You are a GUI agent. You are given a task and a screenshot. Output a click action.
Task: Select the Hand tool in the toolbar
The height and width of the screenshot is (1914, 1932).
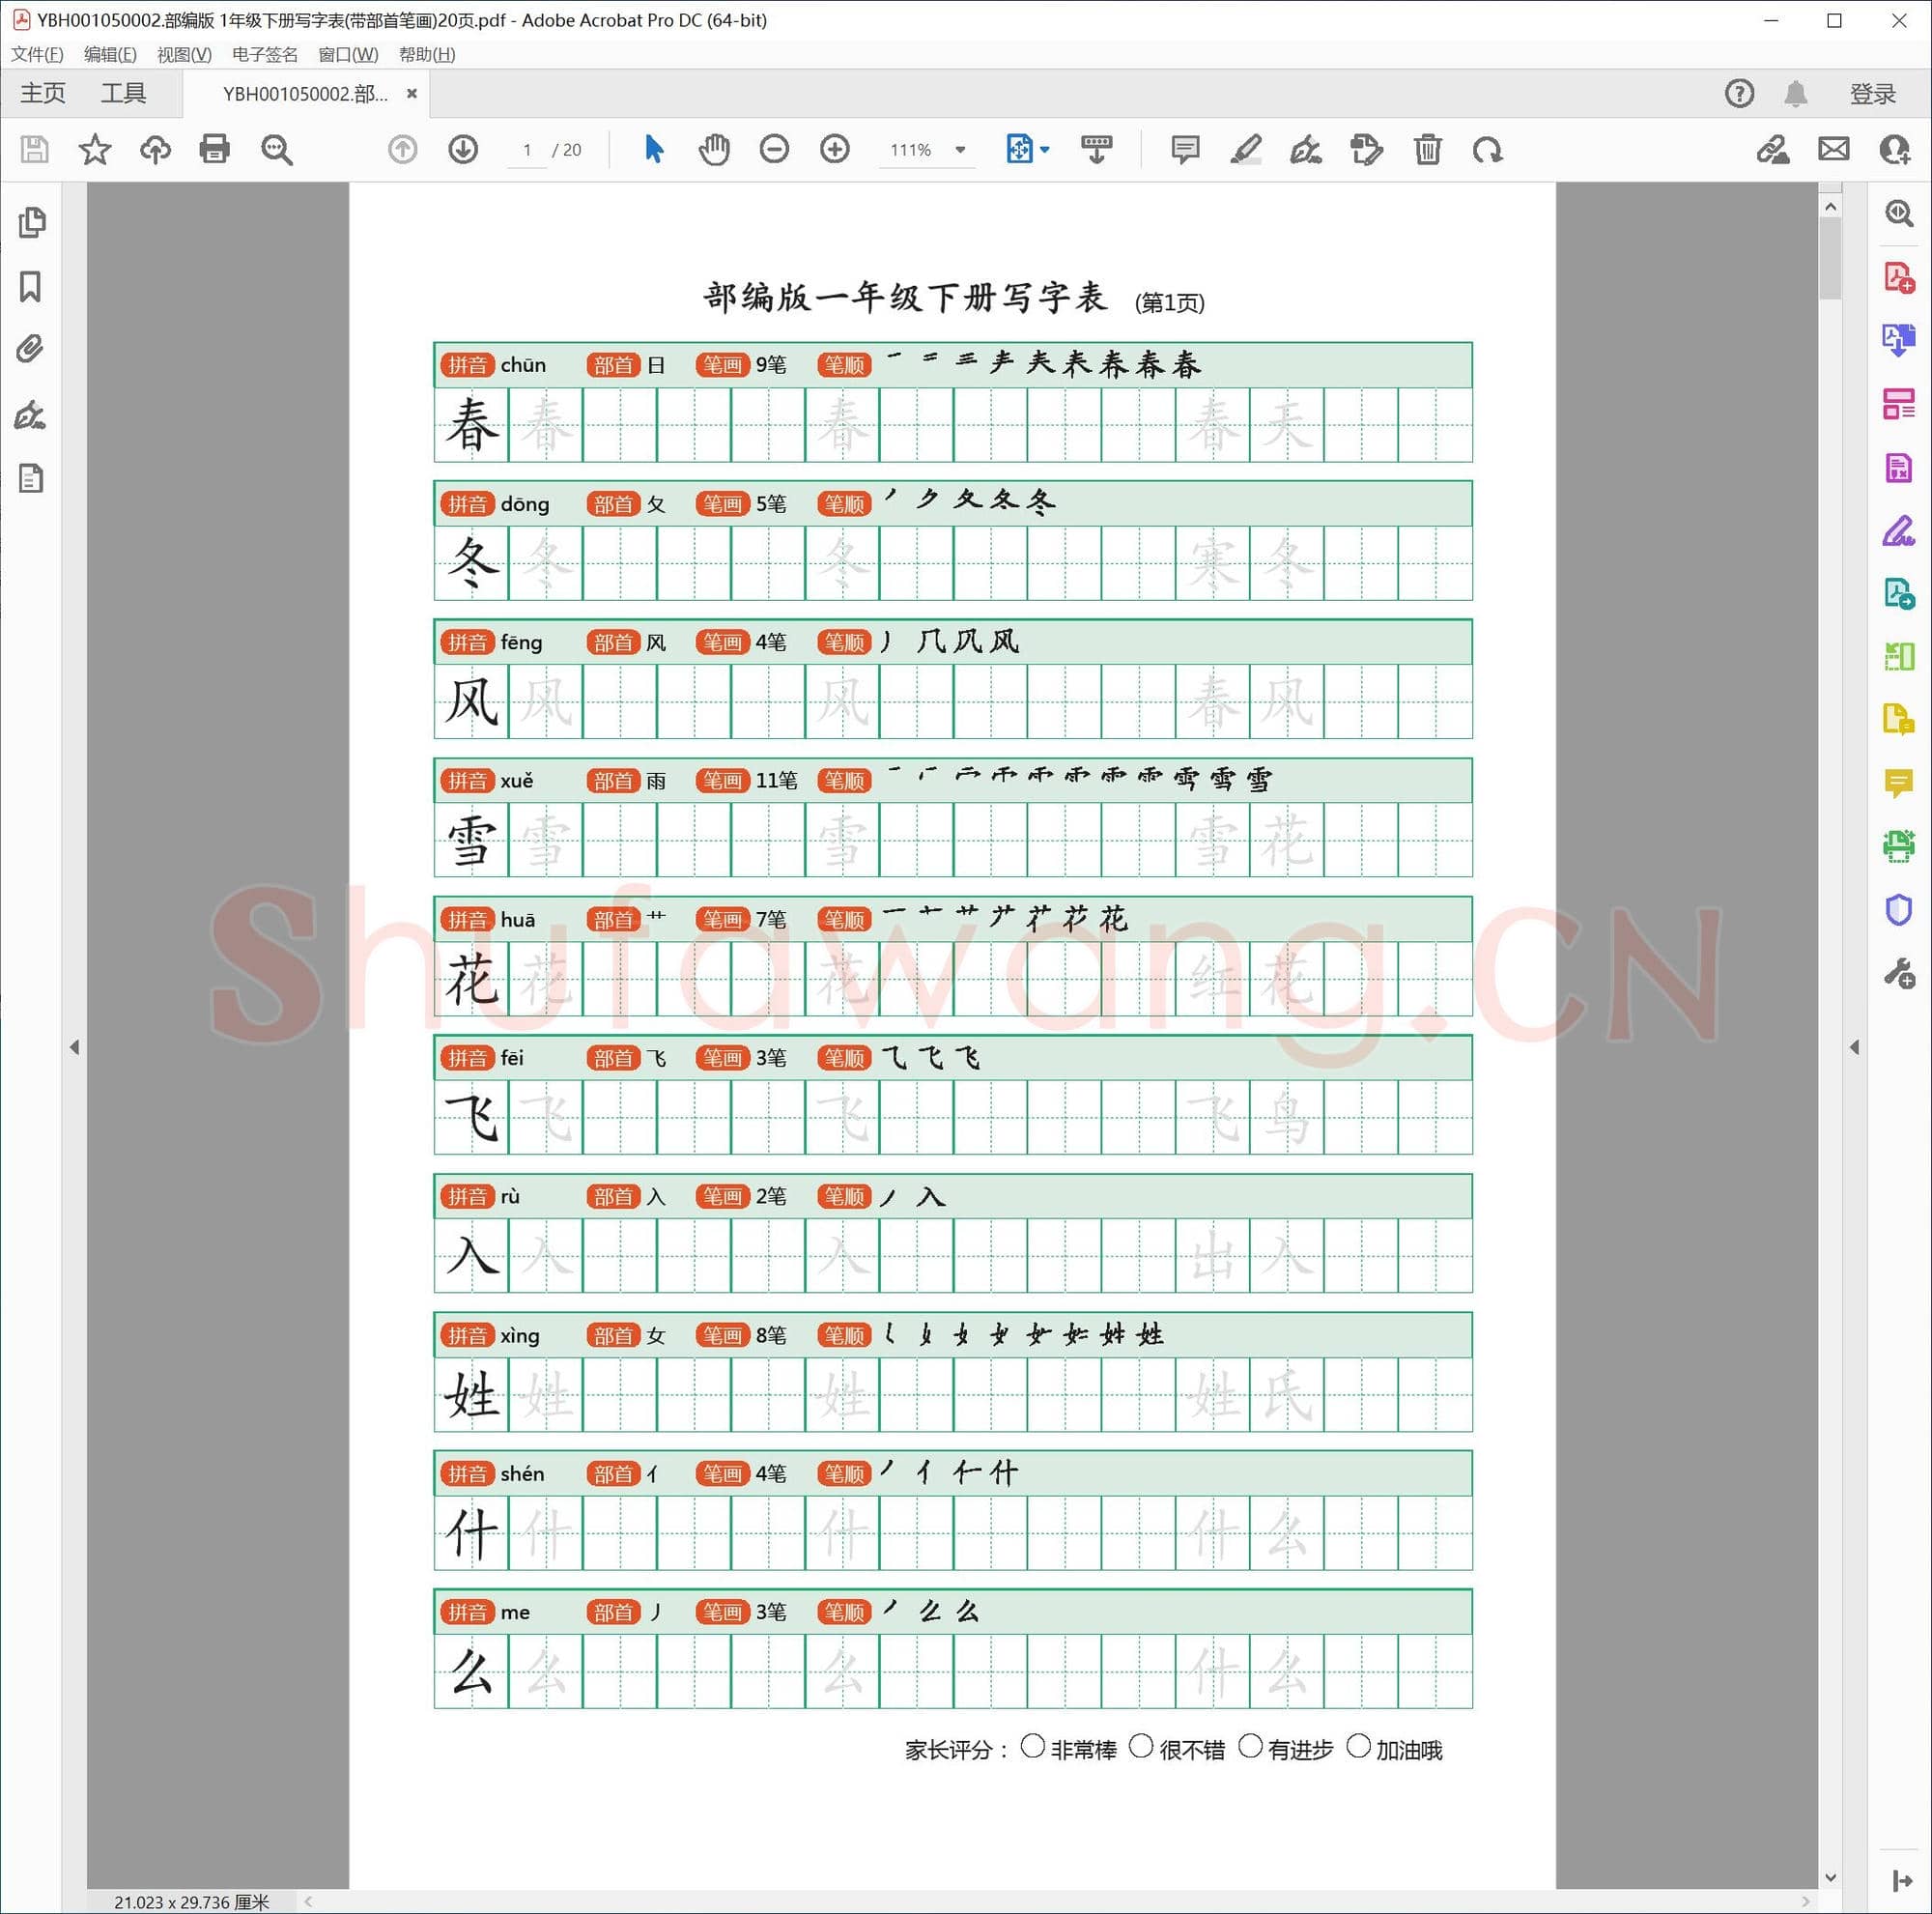pos(713,149)
